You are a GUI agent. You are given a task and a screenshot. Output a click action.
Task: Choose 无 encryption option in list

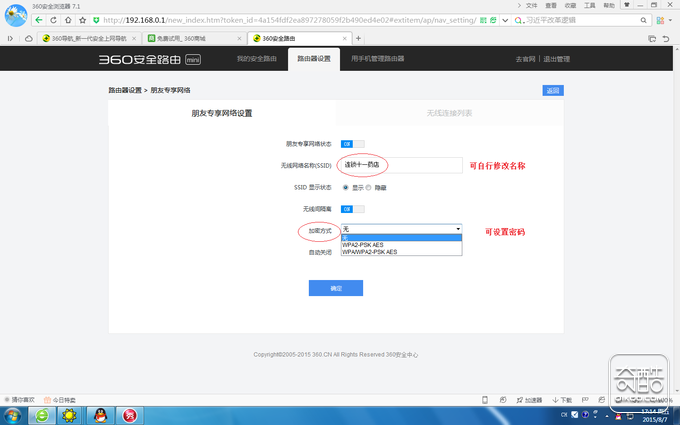click(402, 238)
